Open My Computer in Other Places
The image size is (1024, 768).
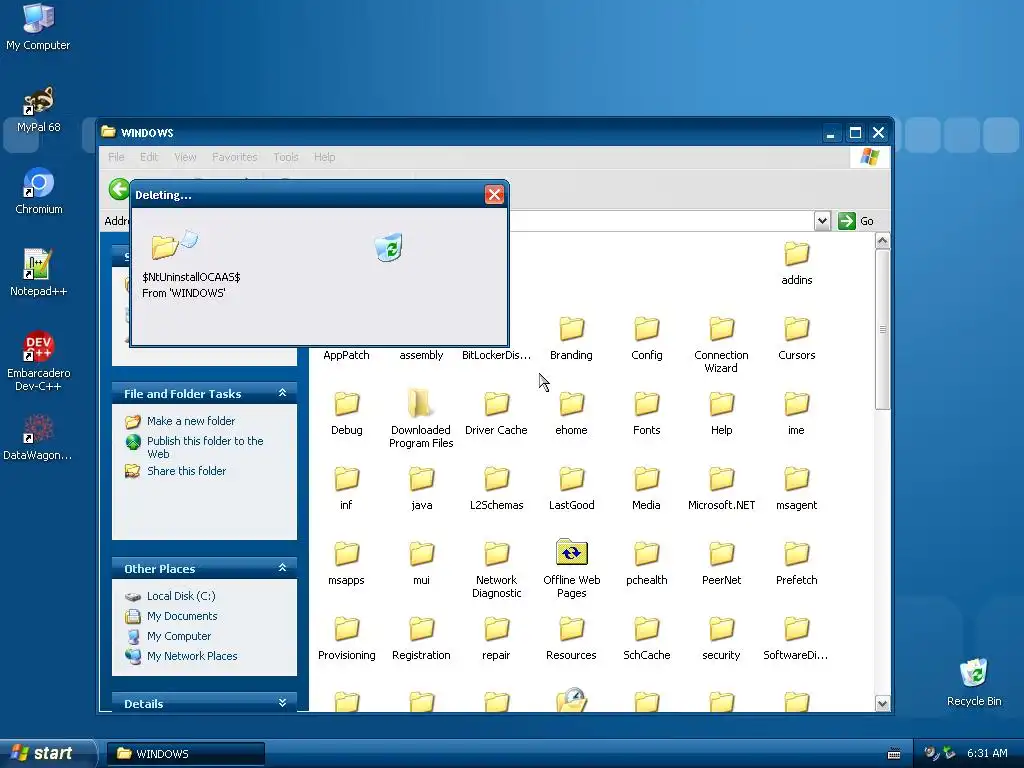(x=178, y=636)
